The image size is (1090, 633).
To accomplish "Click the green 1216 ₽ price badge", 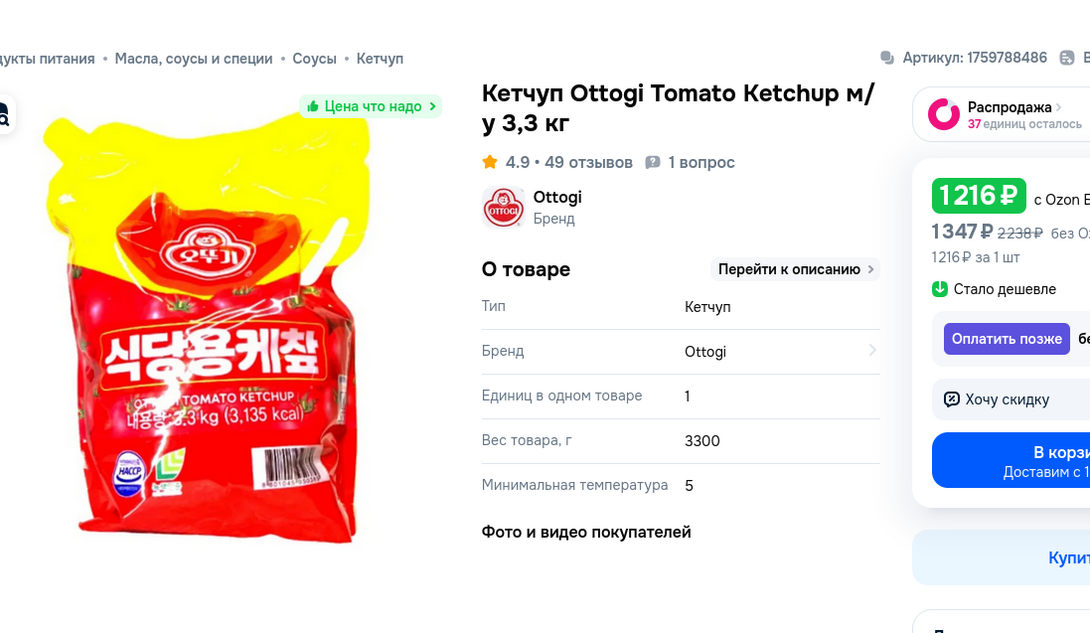I will tap(979, 196).
